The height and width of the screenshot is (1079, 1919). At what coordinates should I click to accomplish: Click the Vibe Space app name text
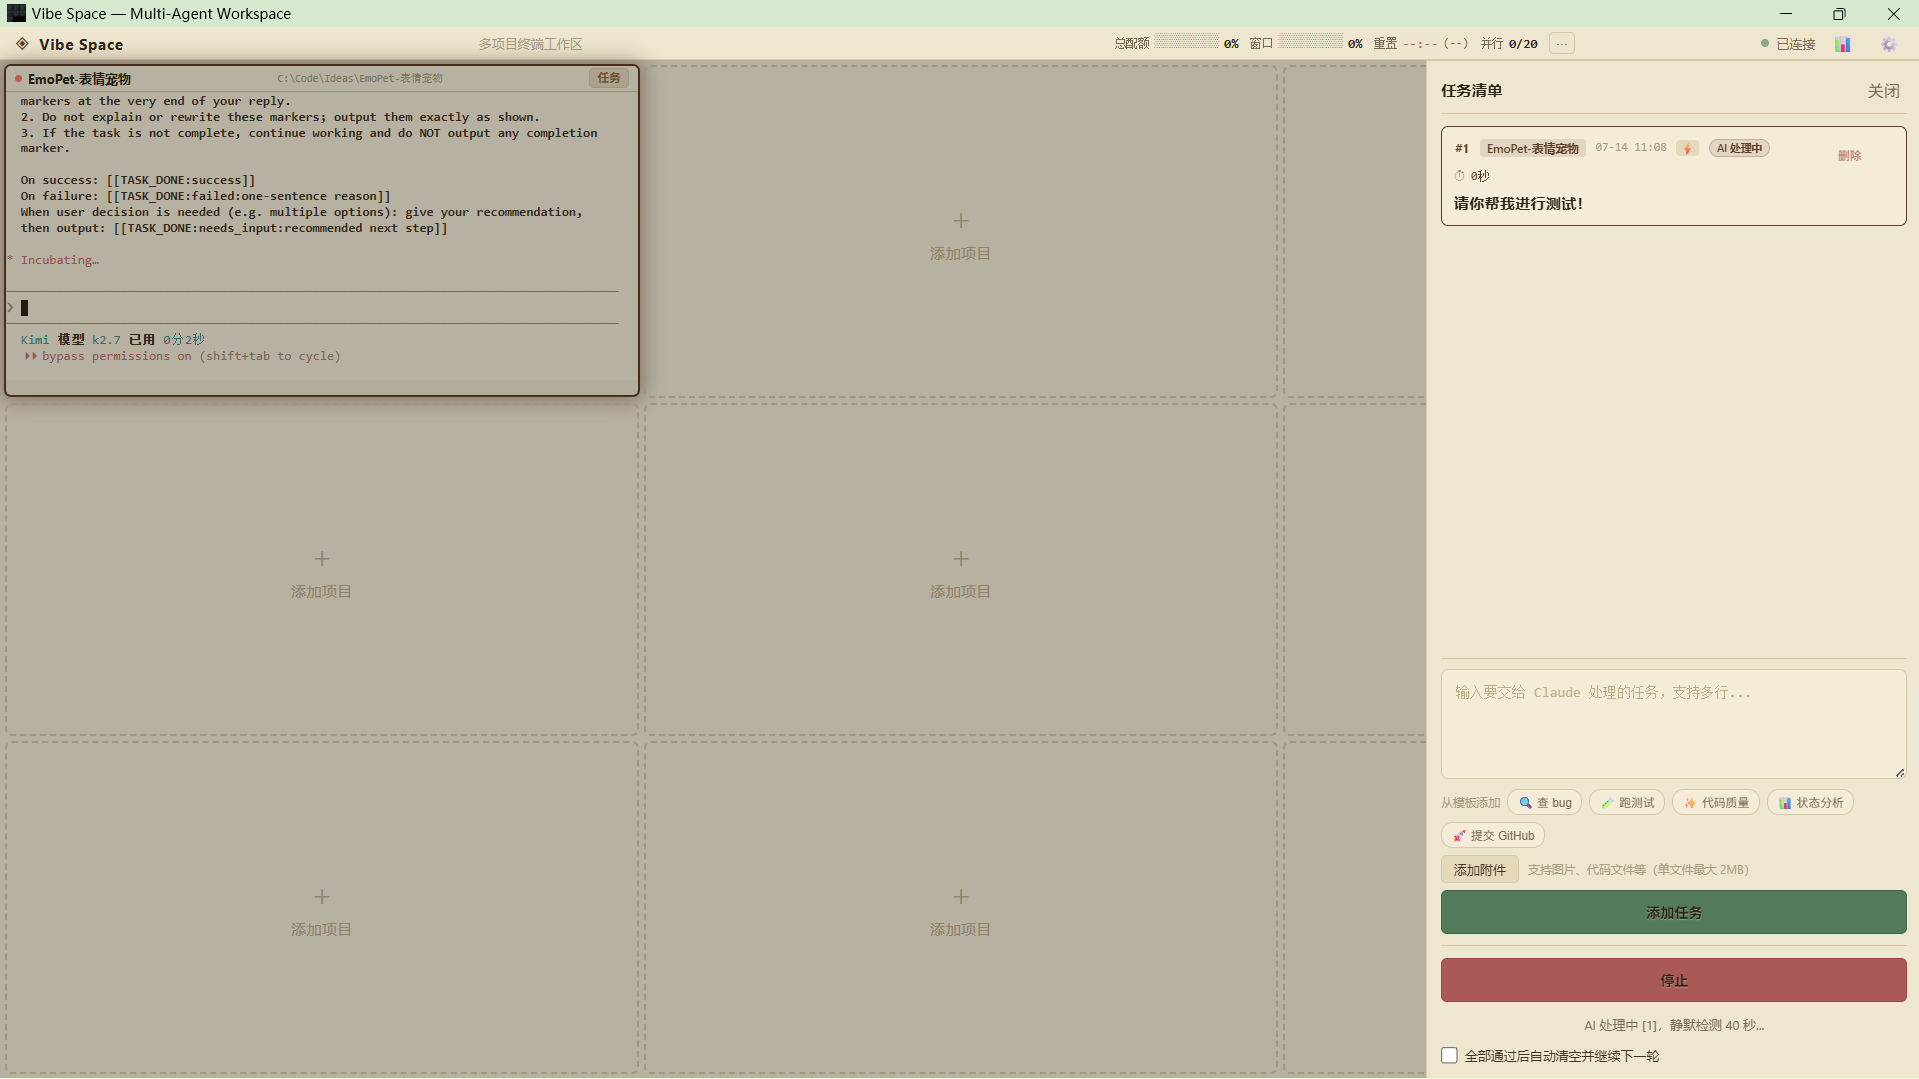click(x=81, y=44)
